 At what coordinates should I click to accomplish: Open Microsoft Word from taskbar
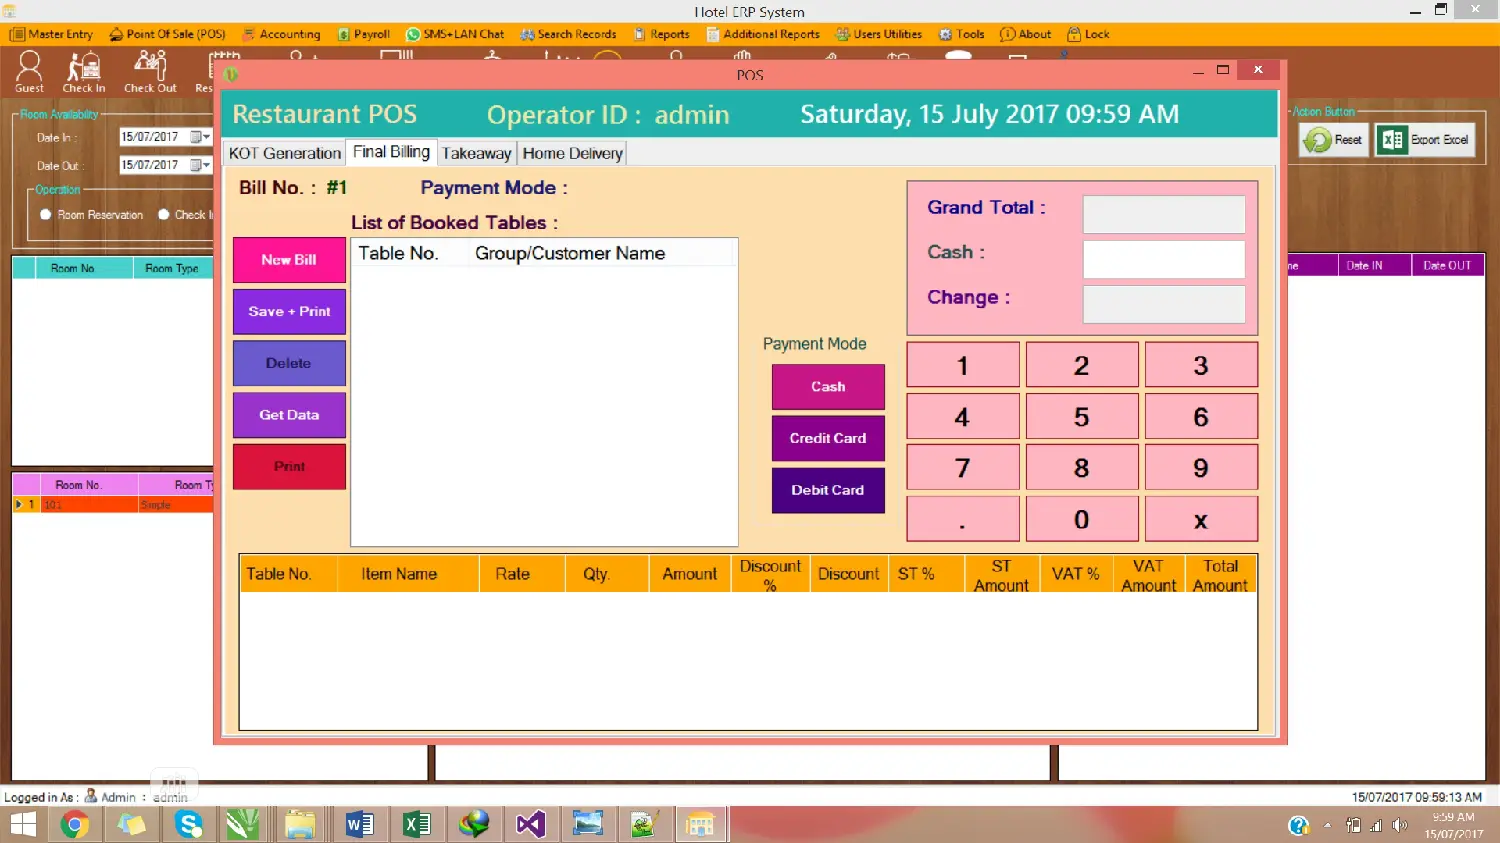pos(359,824)
